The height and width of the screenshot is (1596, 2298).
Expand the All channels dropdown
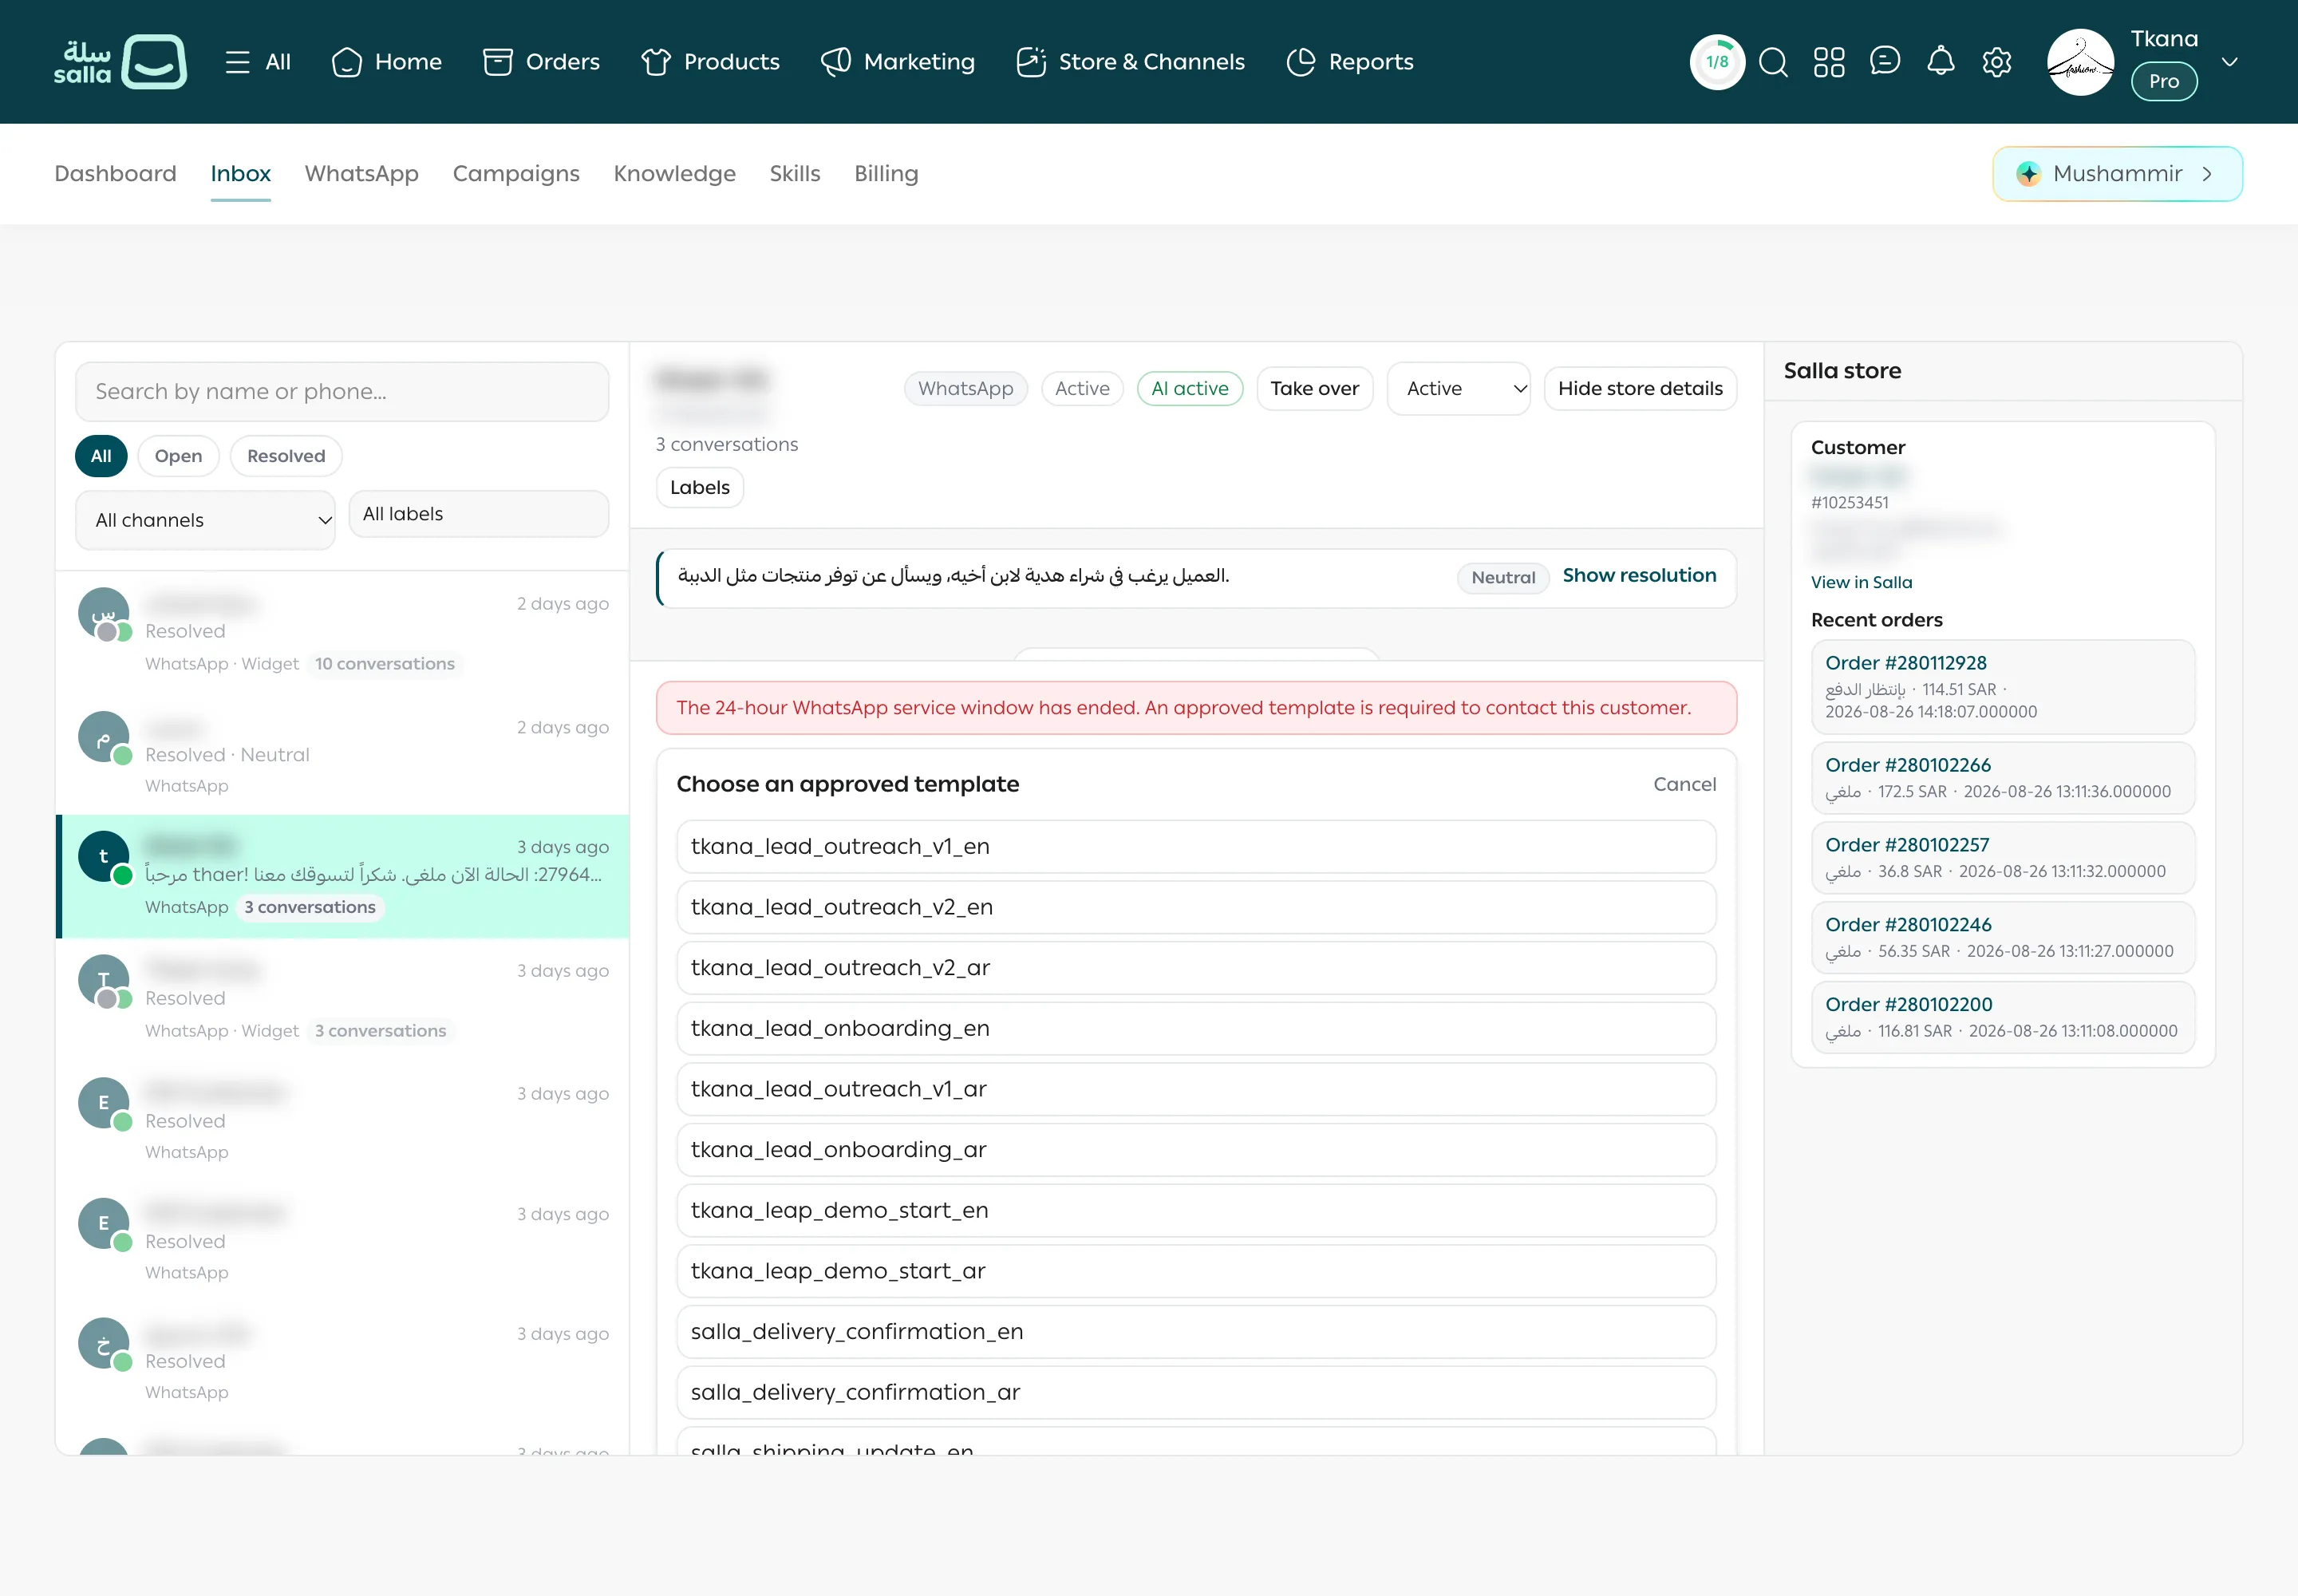click(x=205, y=520)
